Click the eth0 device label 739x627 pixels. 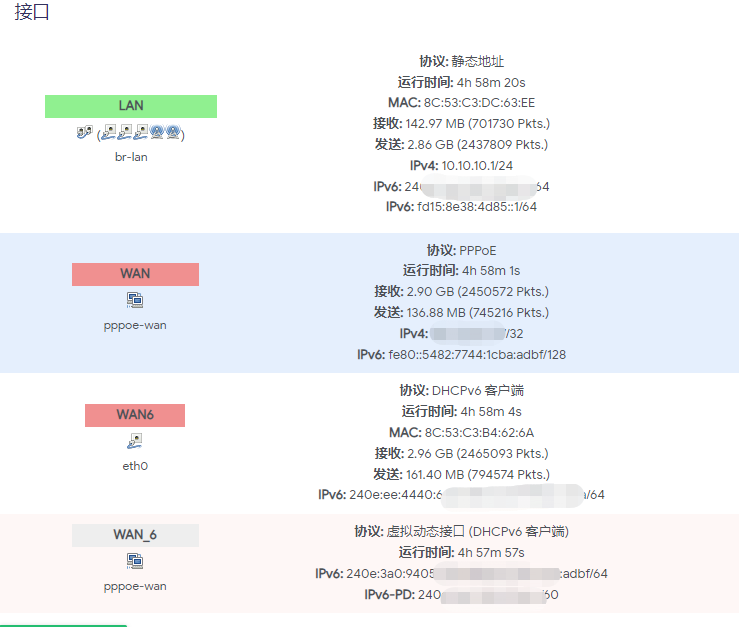tap(135, 466)
